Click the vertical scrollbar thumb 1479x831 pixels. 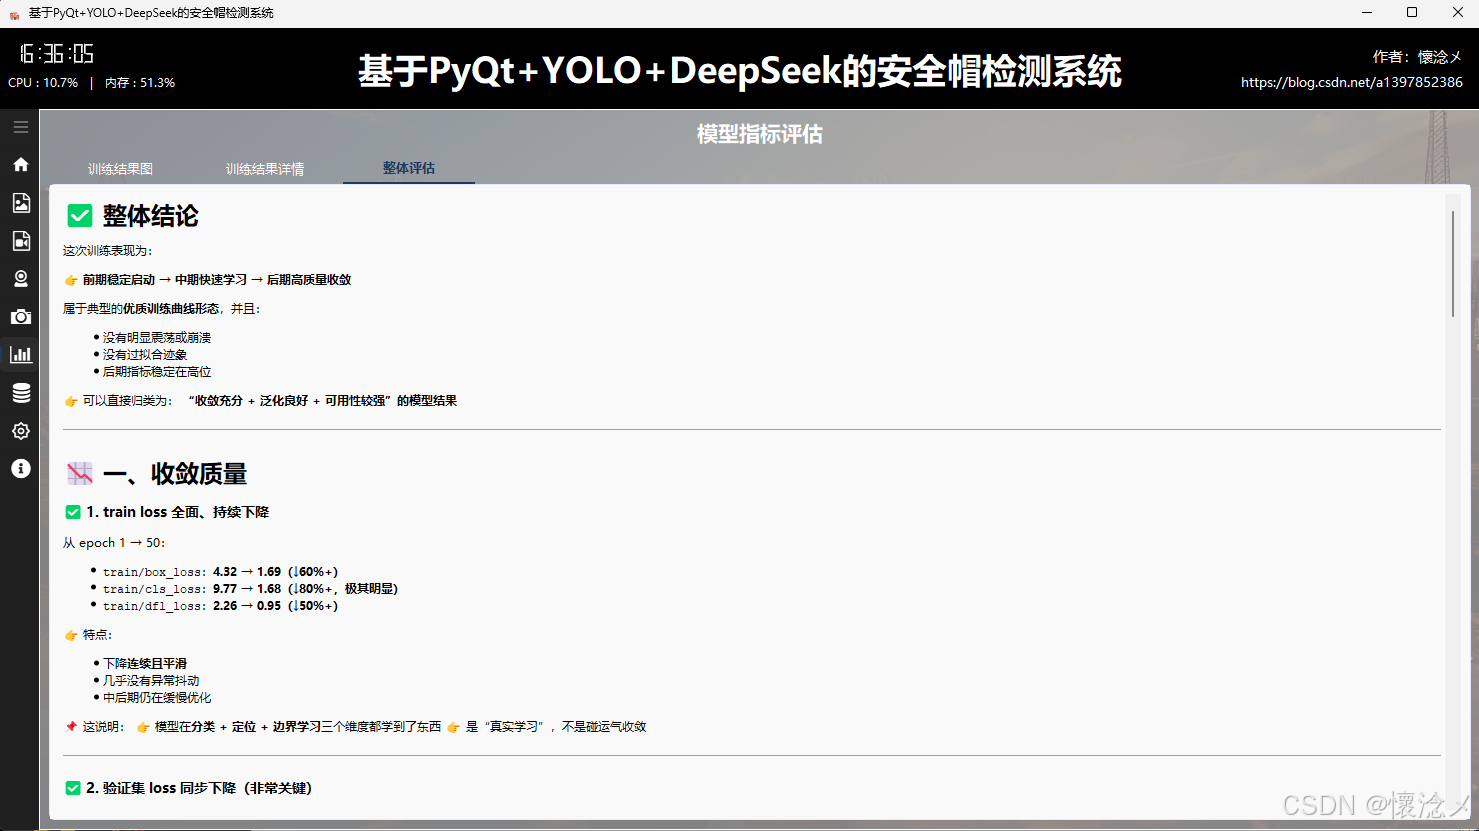pyautogui.click(x=1452, y=264)
